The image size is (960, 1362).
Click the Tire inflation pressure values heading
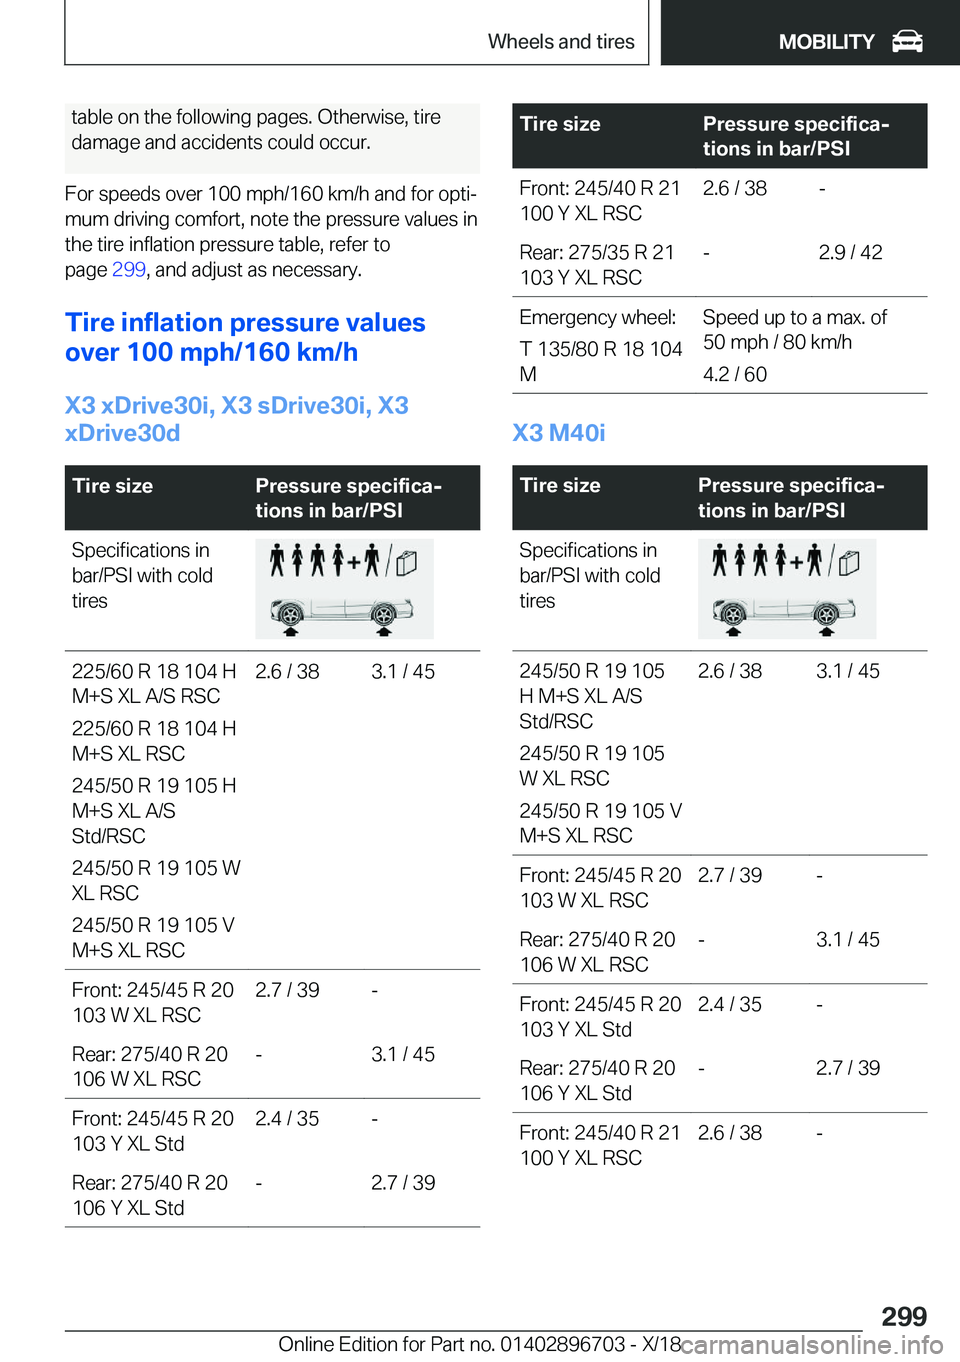pos(245,337)
